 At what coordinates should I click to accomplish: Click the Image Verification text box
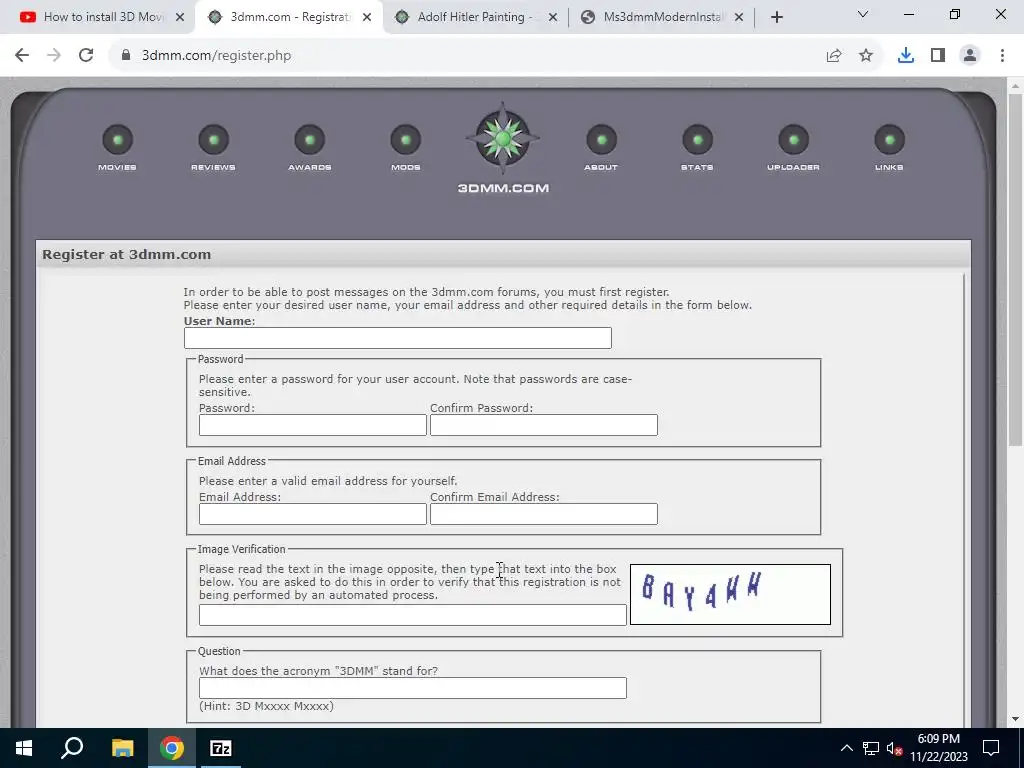[x=413, y=615]
